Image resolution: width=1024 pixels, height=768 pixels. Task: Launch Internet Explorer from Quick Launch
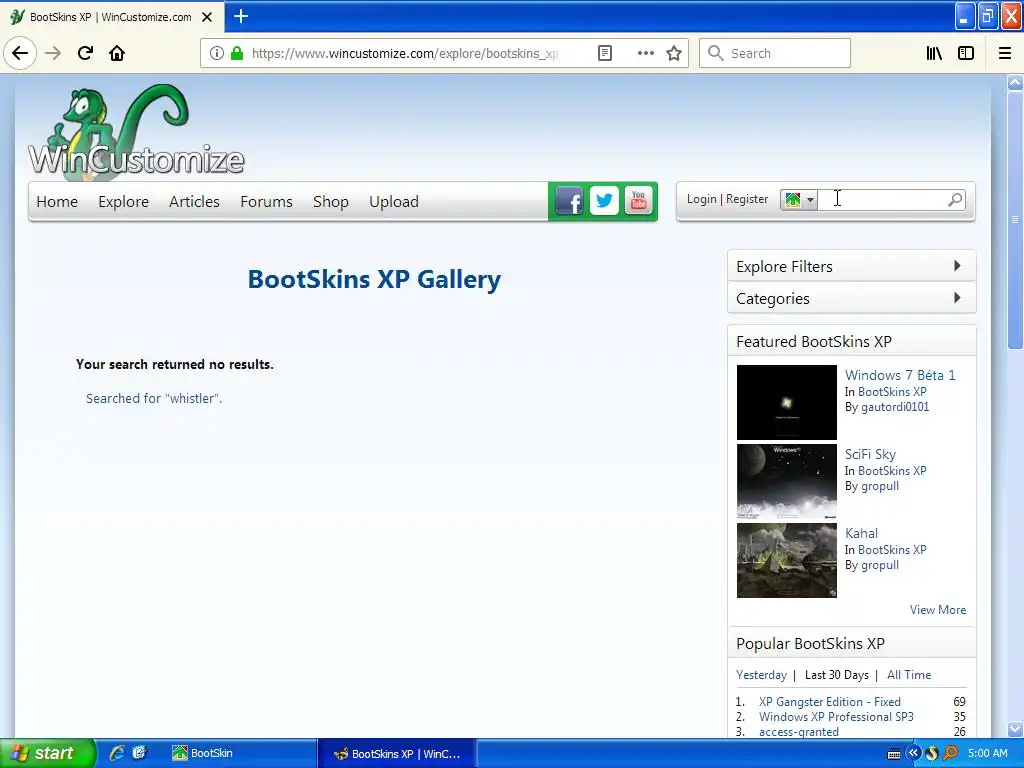coord(117,754)
